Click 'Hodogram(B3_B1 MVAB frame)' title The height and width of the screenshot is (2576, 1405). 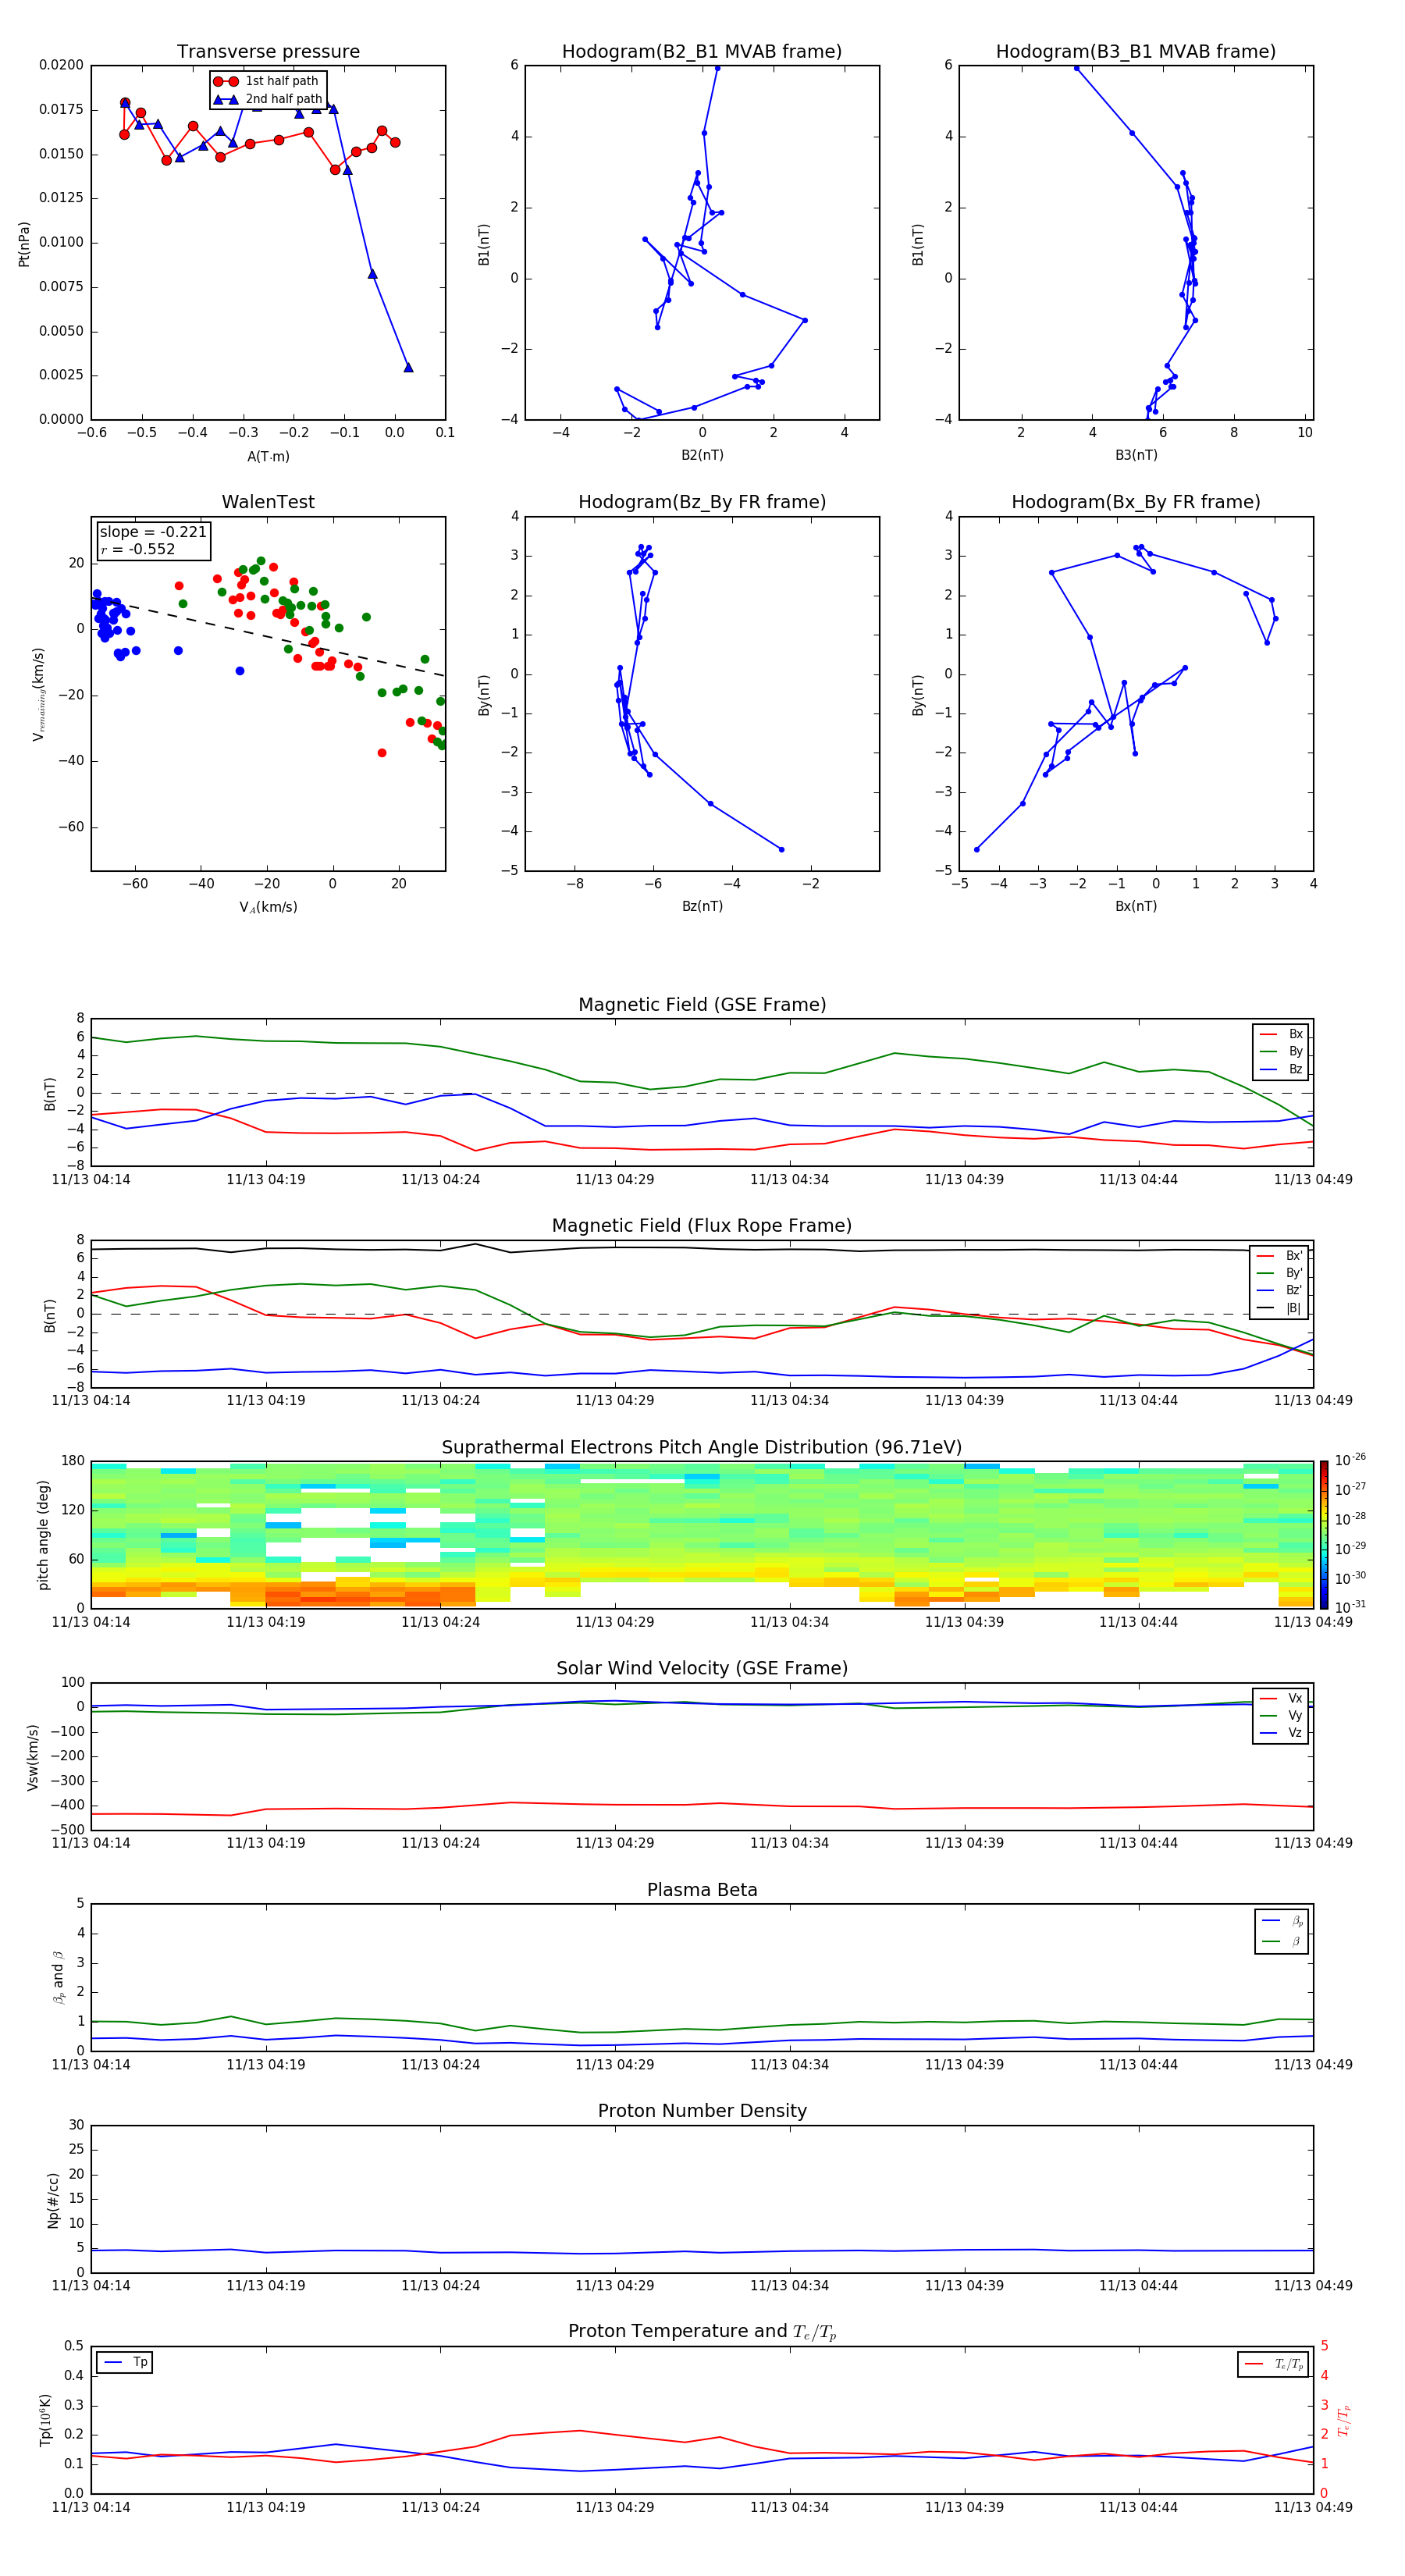coord(1136,52)
